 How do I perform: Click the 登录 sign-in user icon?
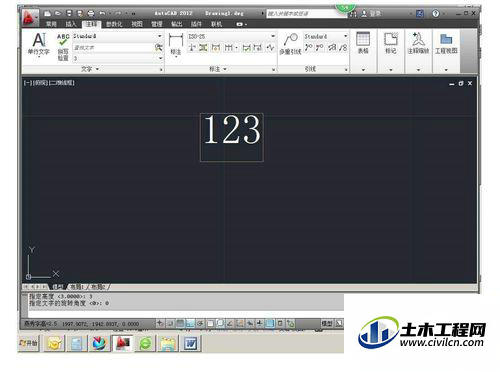[364, 13]
